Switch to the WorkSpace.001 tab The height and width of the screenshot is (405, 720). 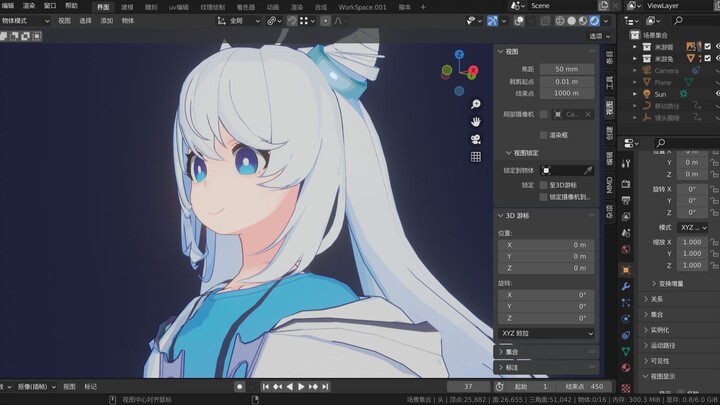pos(362,7)
